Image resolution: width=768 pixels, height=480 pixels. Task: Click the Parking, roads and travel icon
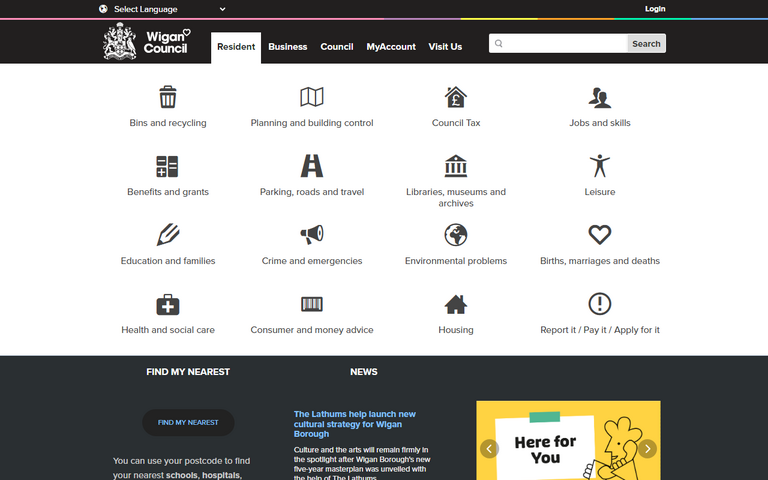(312, 166)
